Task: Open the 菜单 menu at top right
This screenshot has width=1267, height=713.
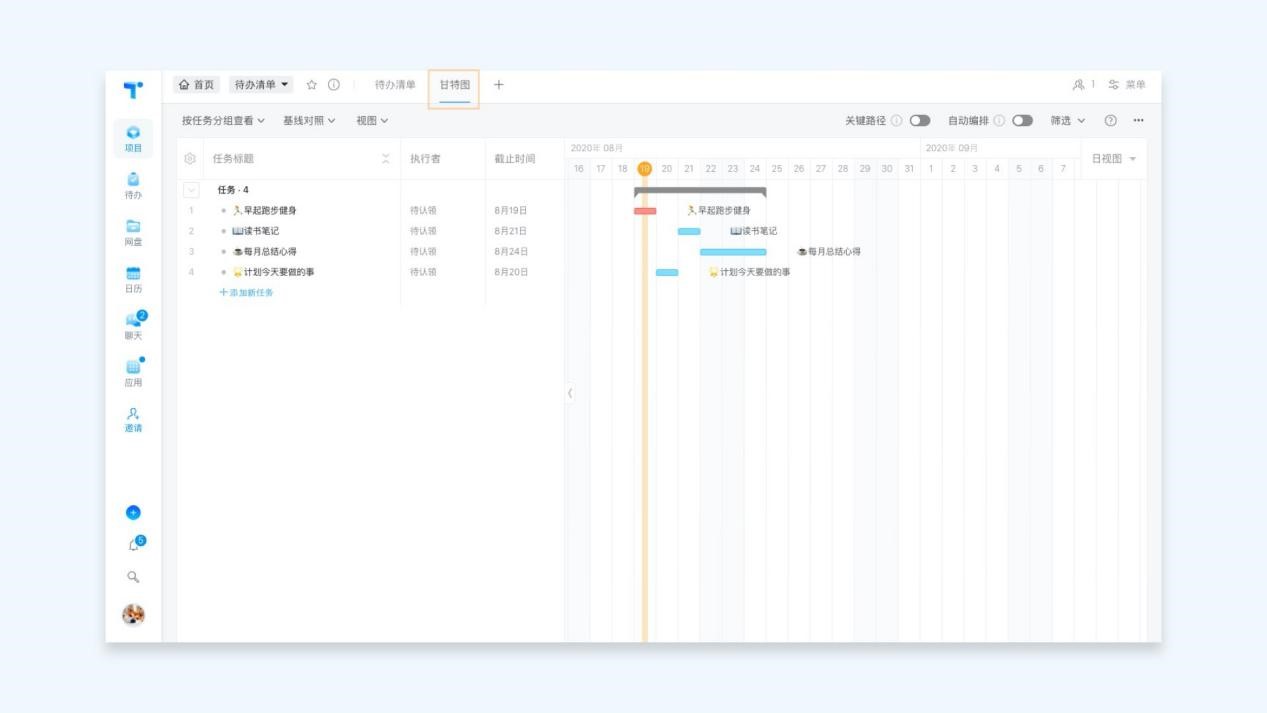Action: 1127,85
